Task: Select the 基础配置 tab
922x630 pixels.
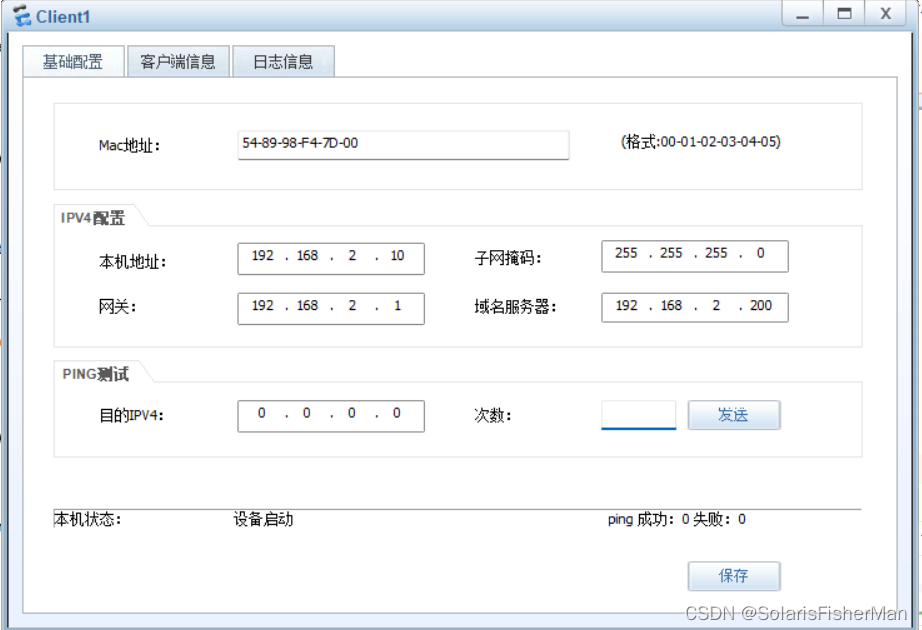Action: click(72, 61)
